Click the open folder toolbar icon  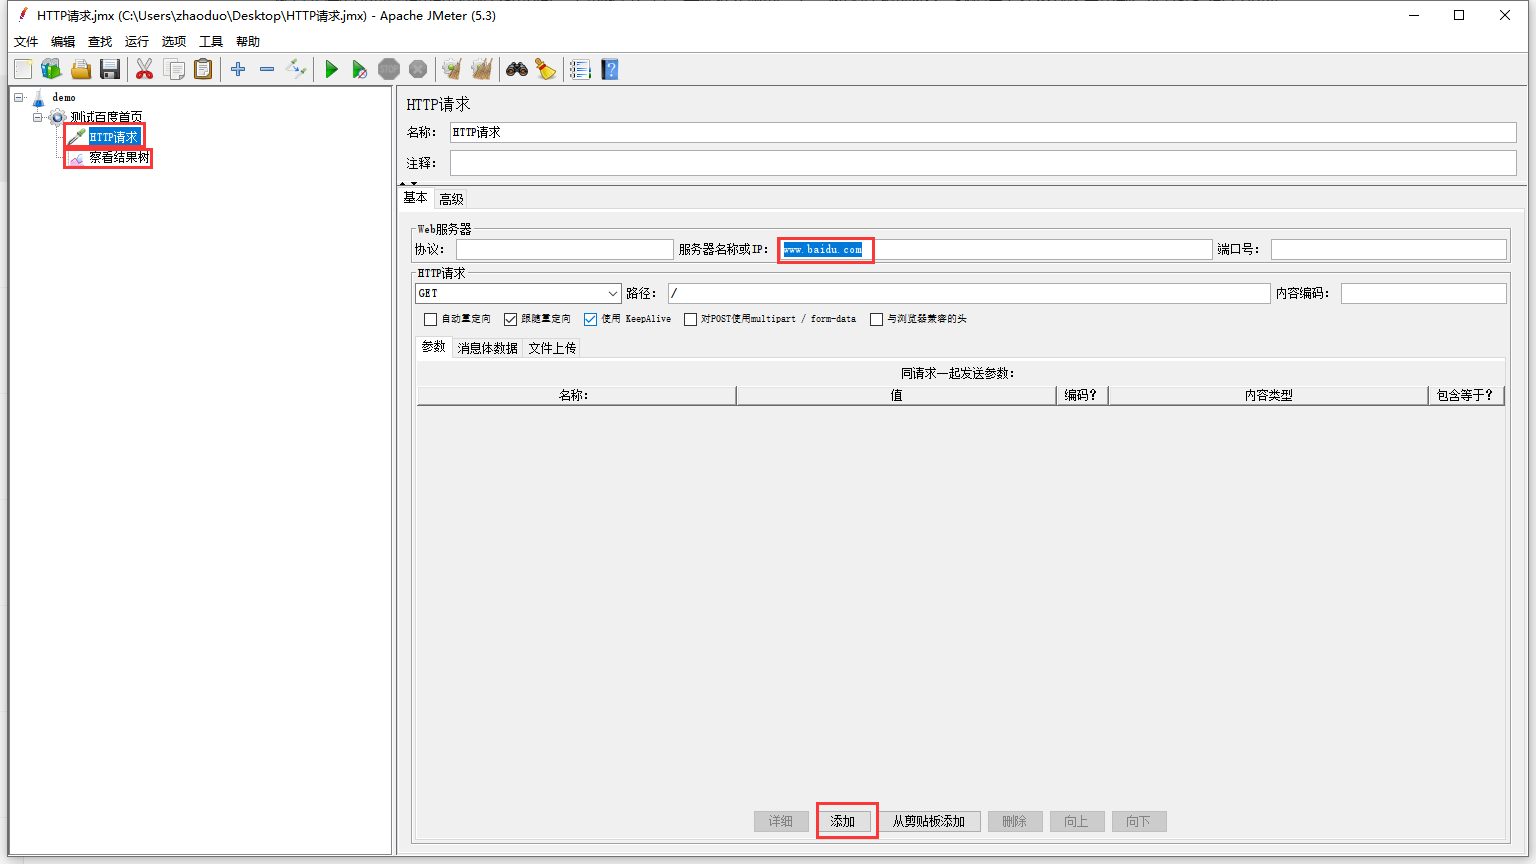coord(81,69)
